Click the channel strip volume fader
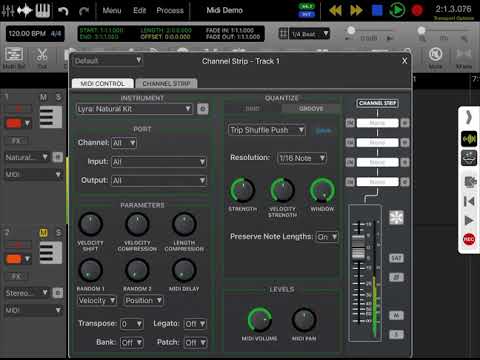Screen dimensions: 480x360 point(358,247)
